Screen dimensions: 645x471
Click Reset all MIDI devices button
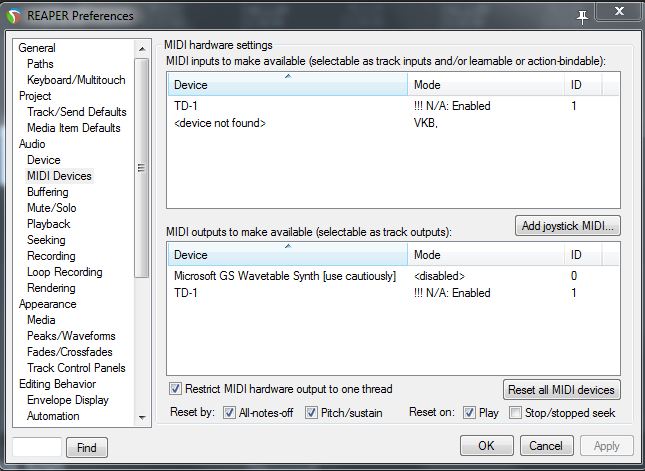pos(561,390)
